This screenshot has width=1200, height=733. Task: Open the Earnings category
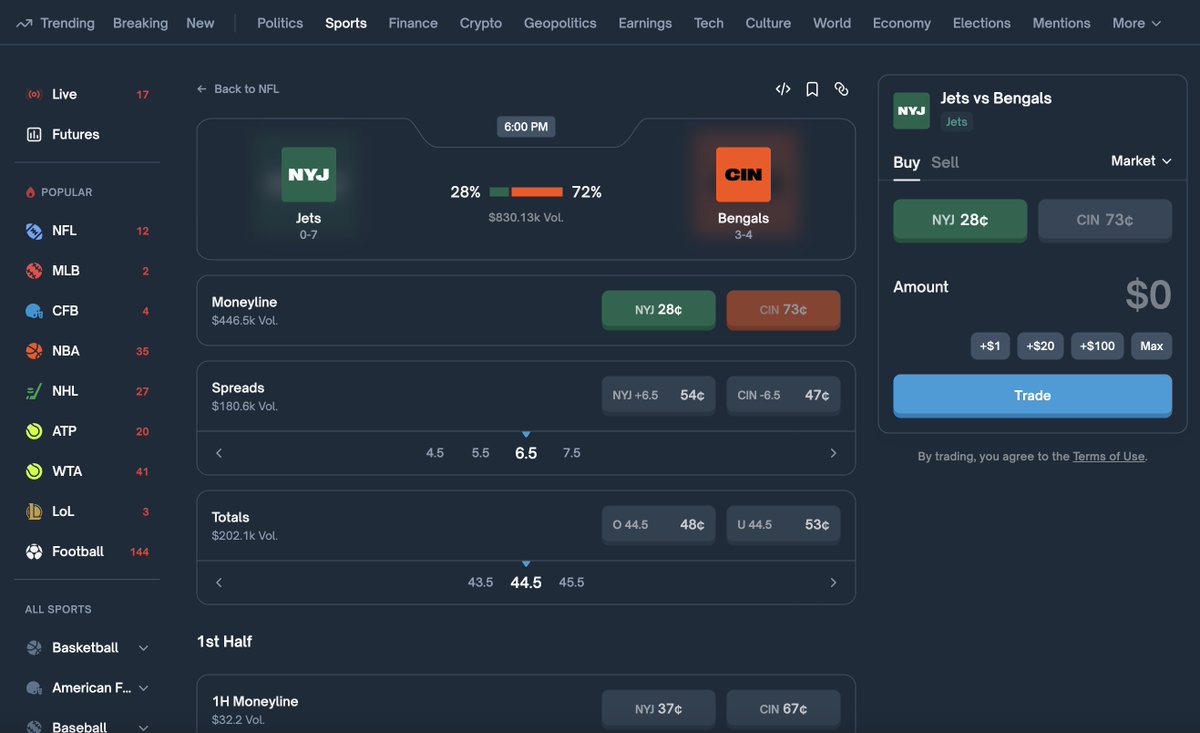(x=645, y=23)
